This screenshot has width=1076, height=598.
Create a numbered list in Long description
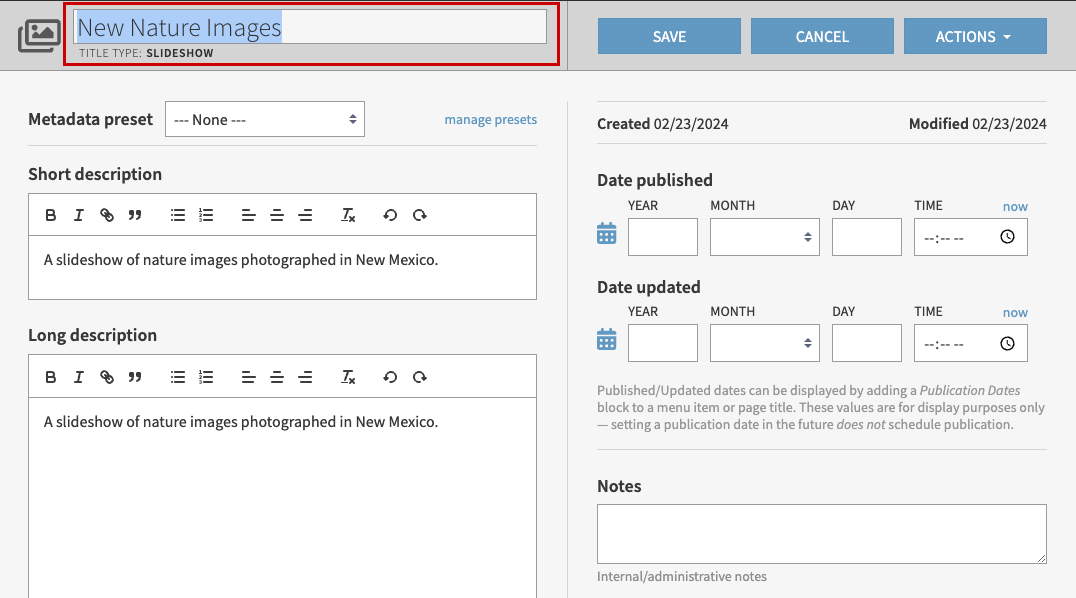click(x=206, y=376)
